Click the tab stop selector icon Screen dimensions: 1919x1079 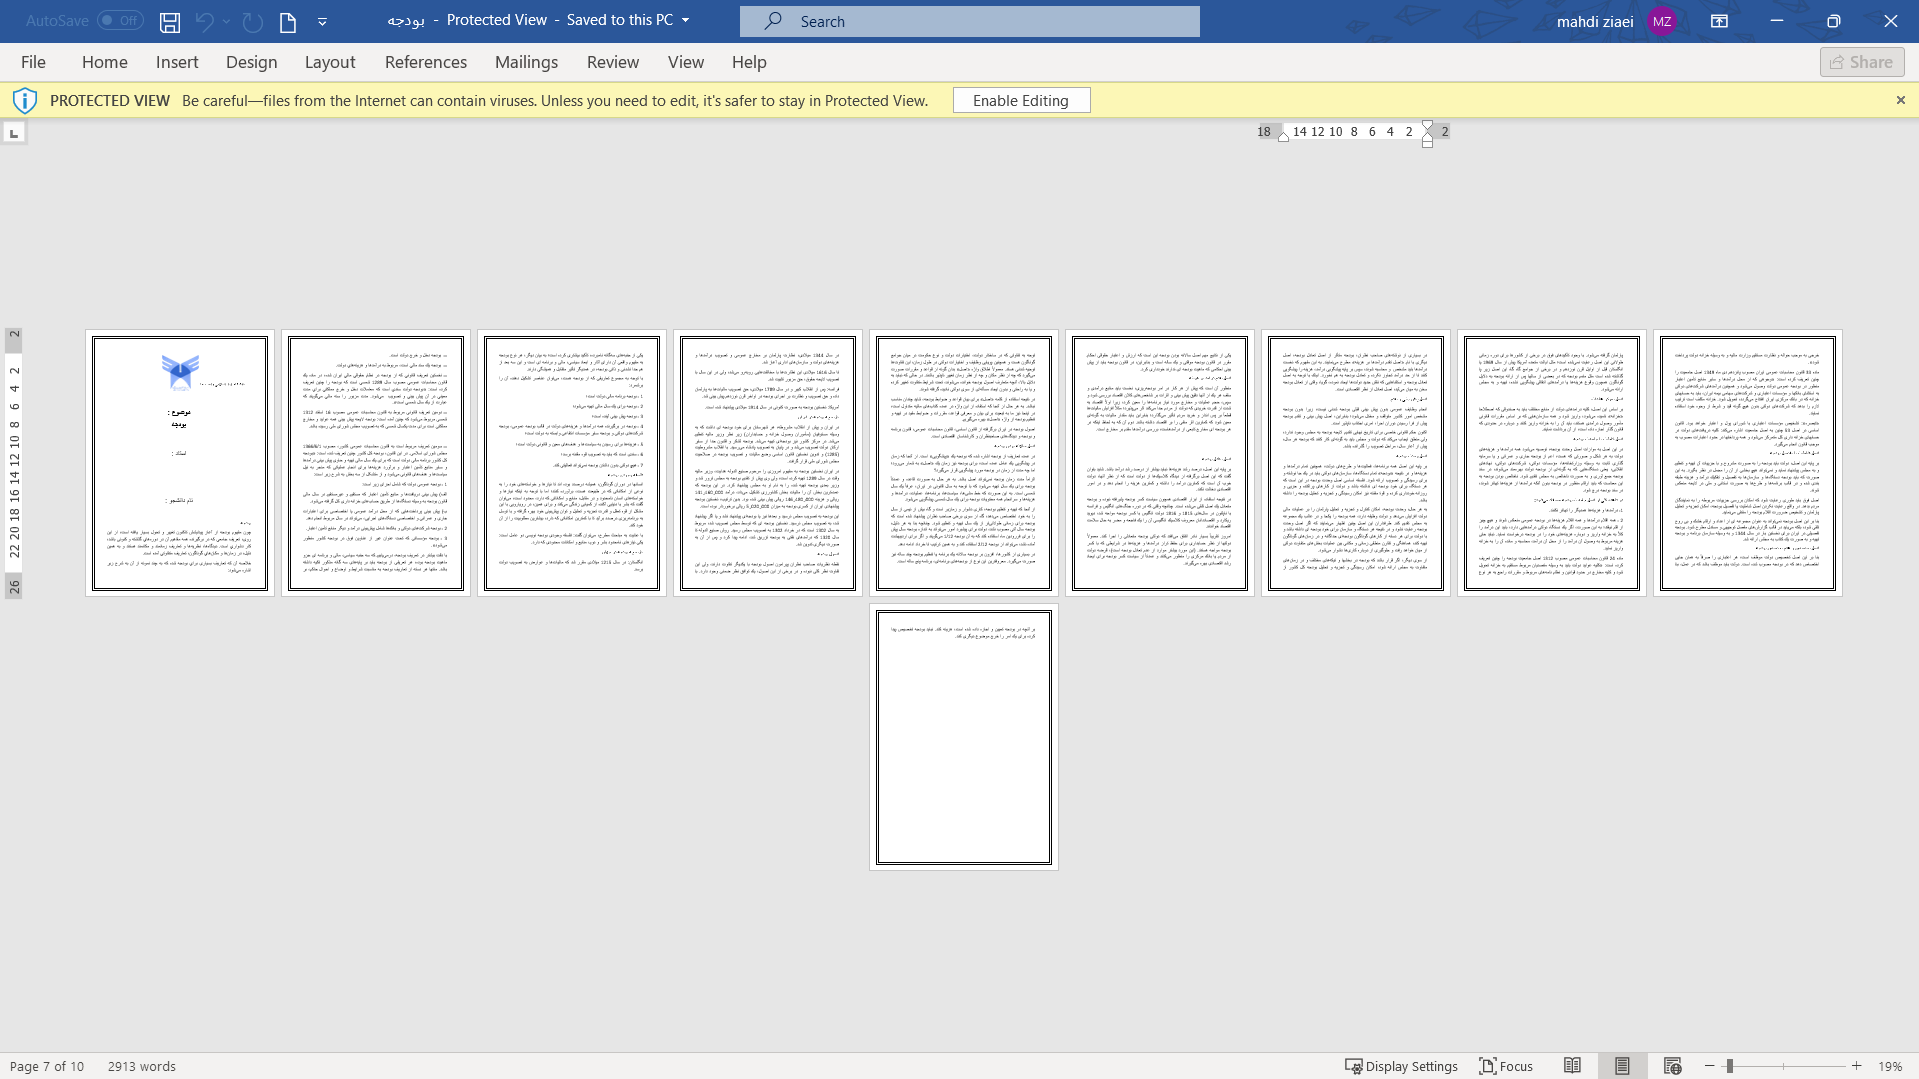pyautogui.click(x=14, y=132)
